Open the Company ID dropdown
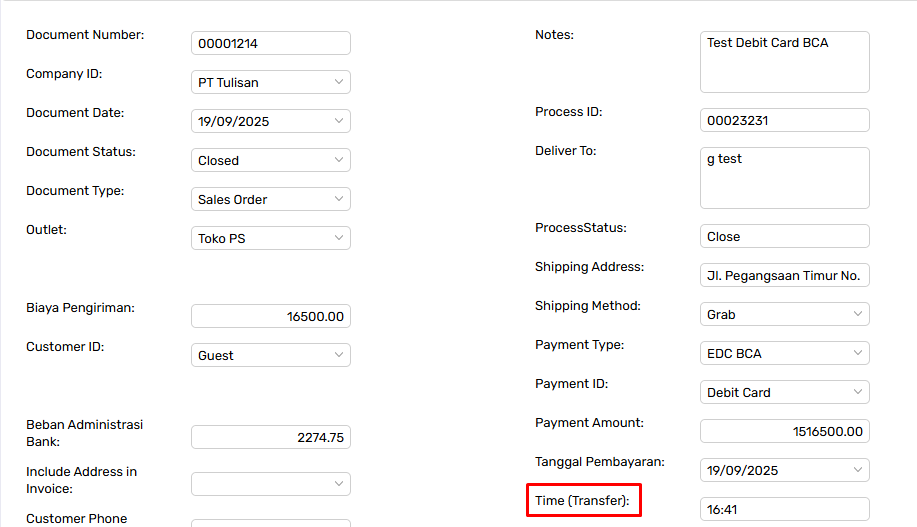 click(x=270, y=82)
